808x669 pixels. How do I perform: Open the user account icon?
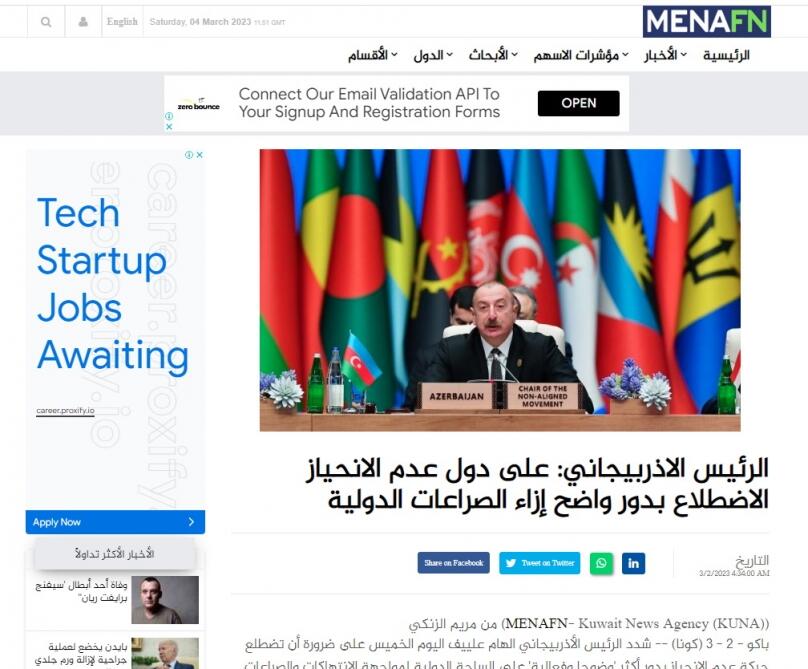pyautogui.click(x=83, y=22)
